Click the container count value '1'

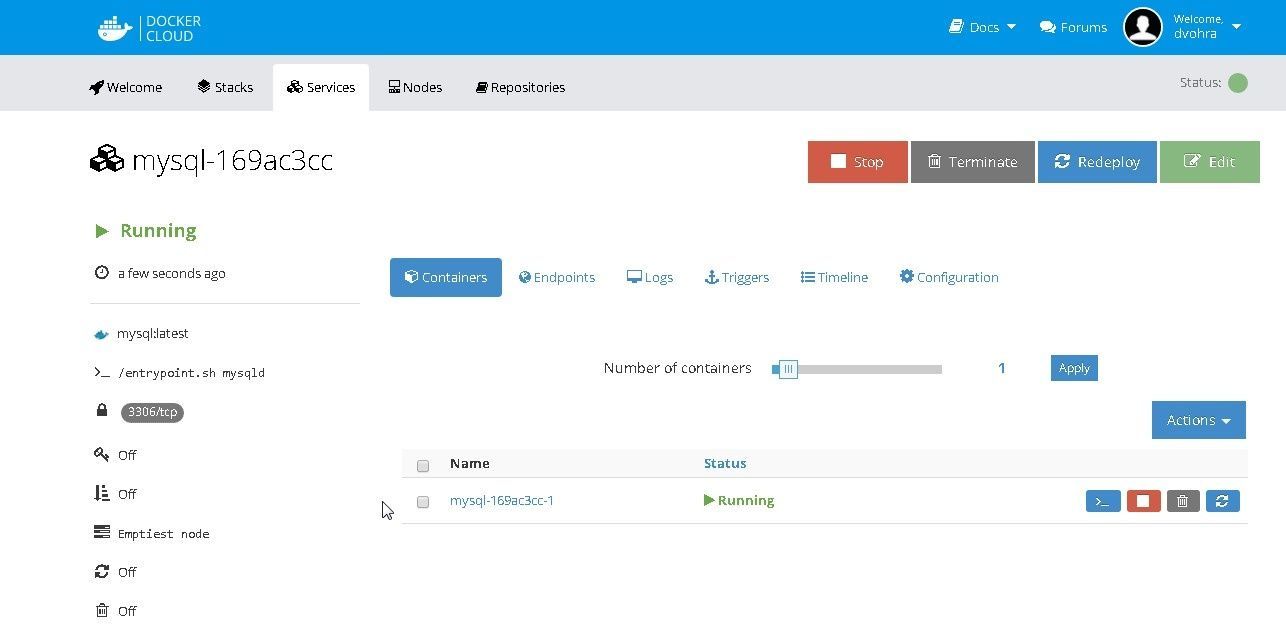(x=1001, y=368)
